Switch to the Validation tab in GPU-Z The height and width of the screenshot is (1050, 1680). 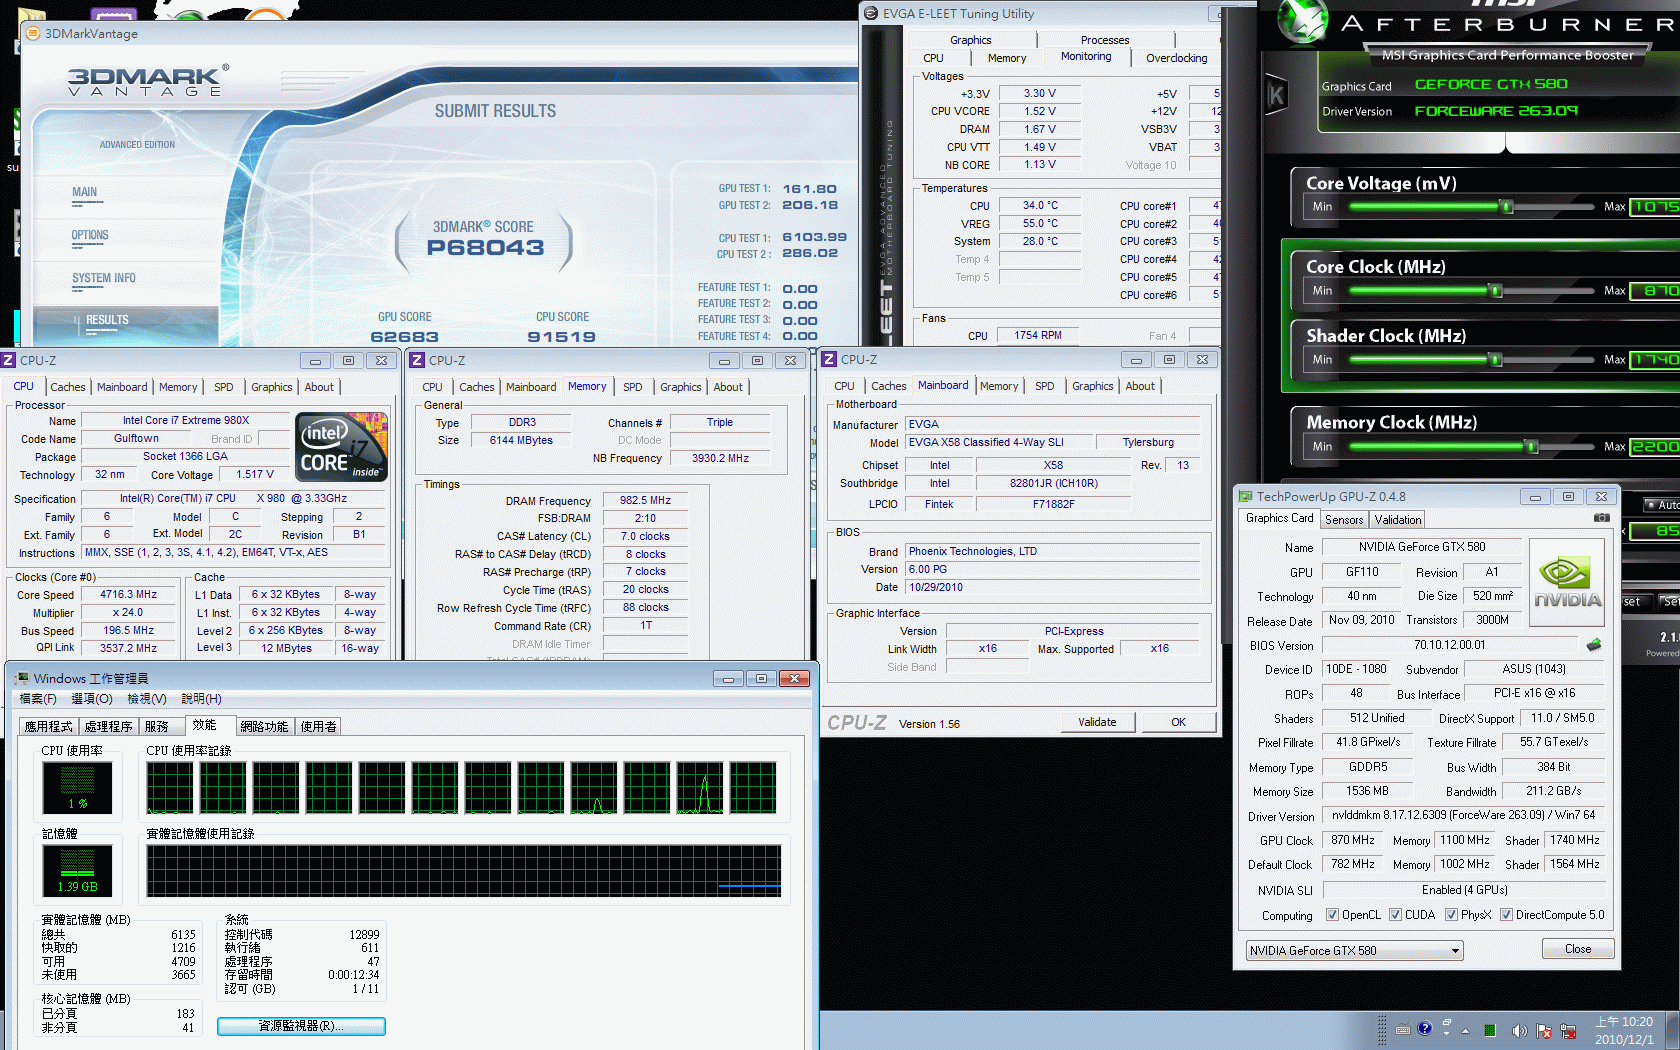(x=1397, y=520)
